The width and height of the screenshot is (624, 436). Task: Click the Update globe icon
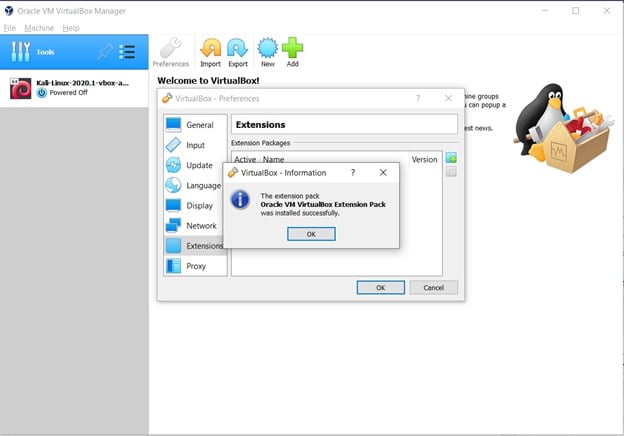173,165
